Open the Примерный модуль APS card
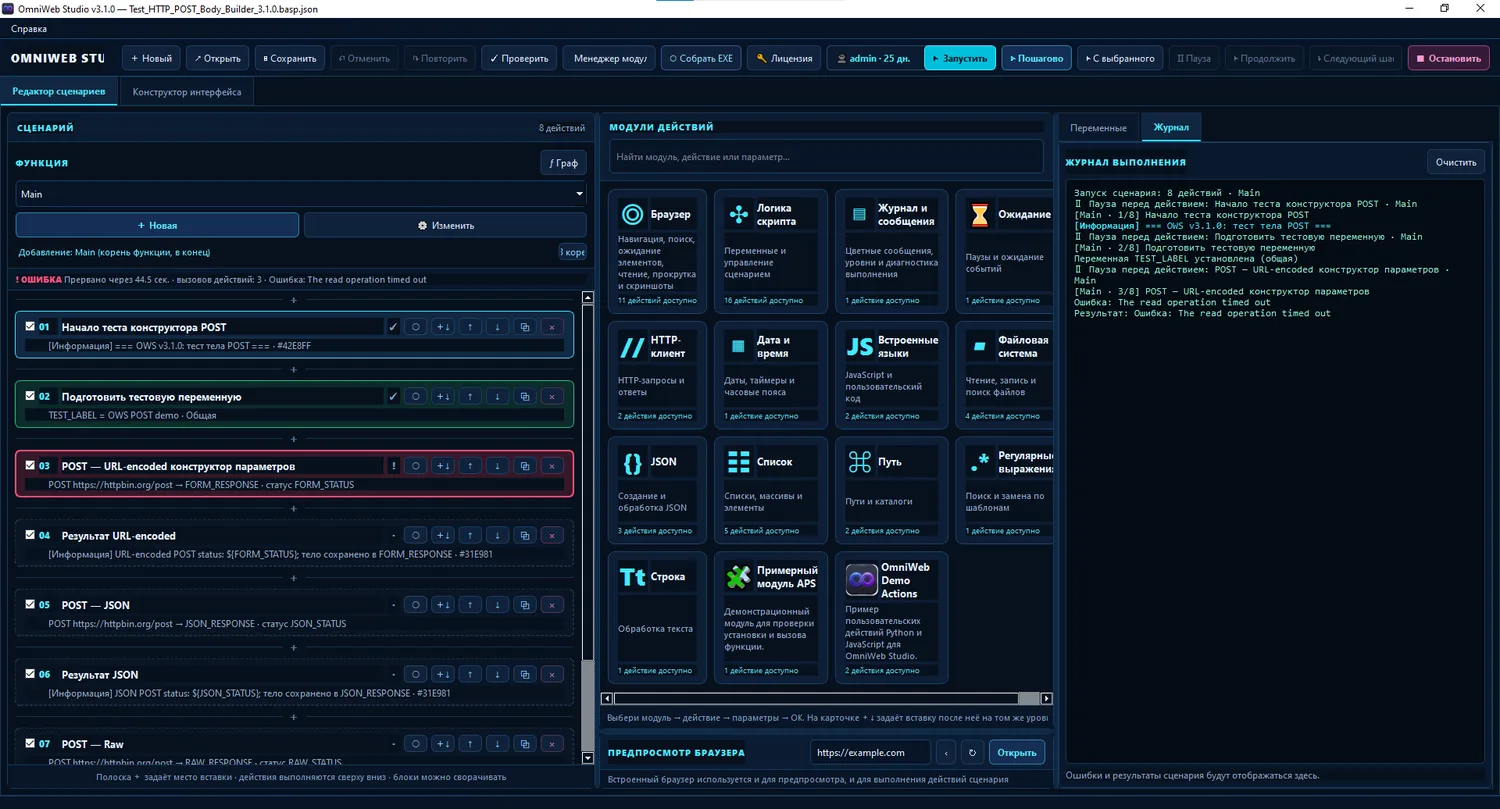The image size is (1500, 809). pos(770,617)
